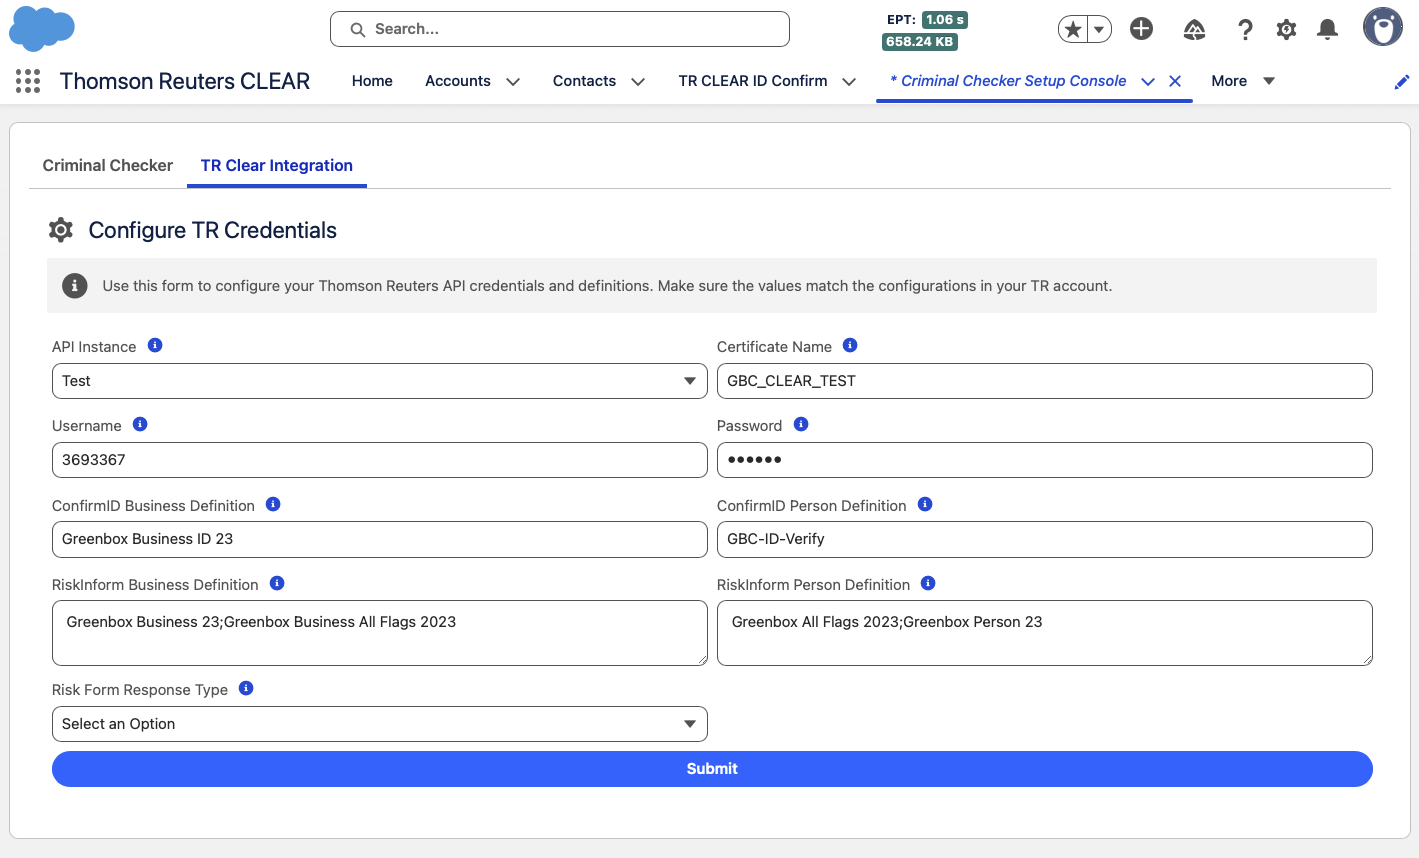This screenshot has width=1419, height=858.
Task: Click the Configure TR Credentials heading
Action: point(213,230)
